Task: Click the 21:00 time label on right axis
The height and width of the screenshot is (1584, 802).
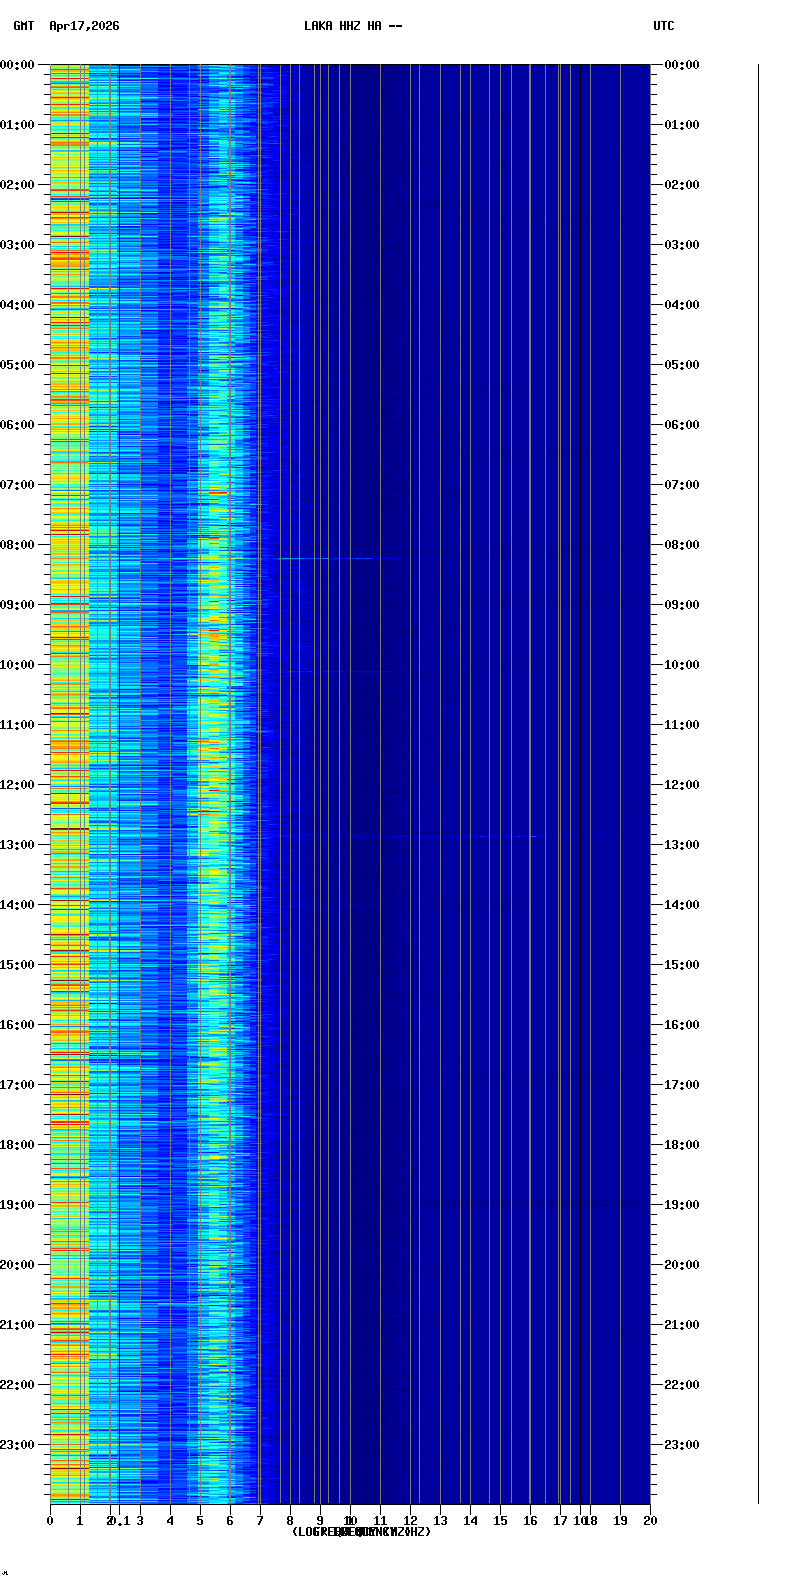Action: pyautogui.click(x=682, y=1325)
